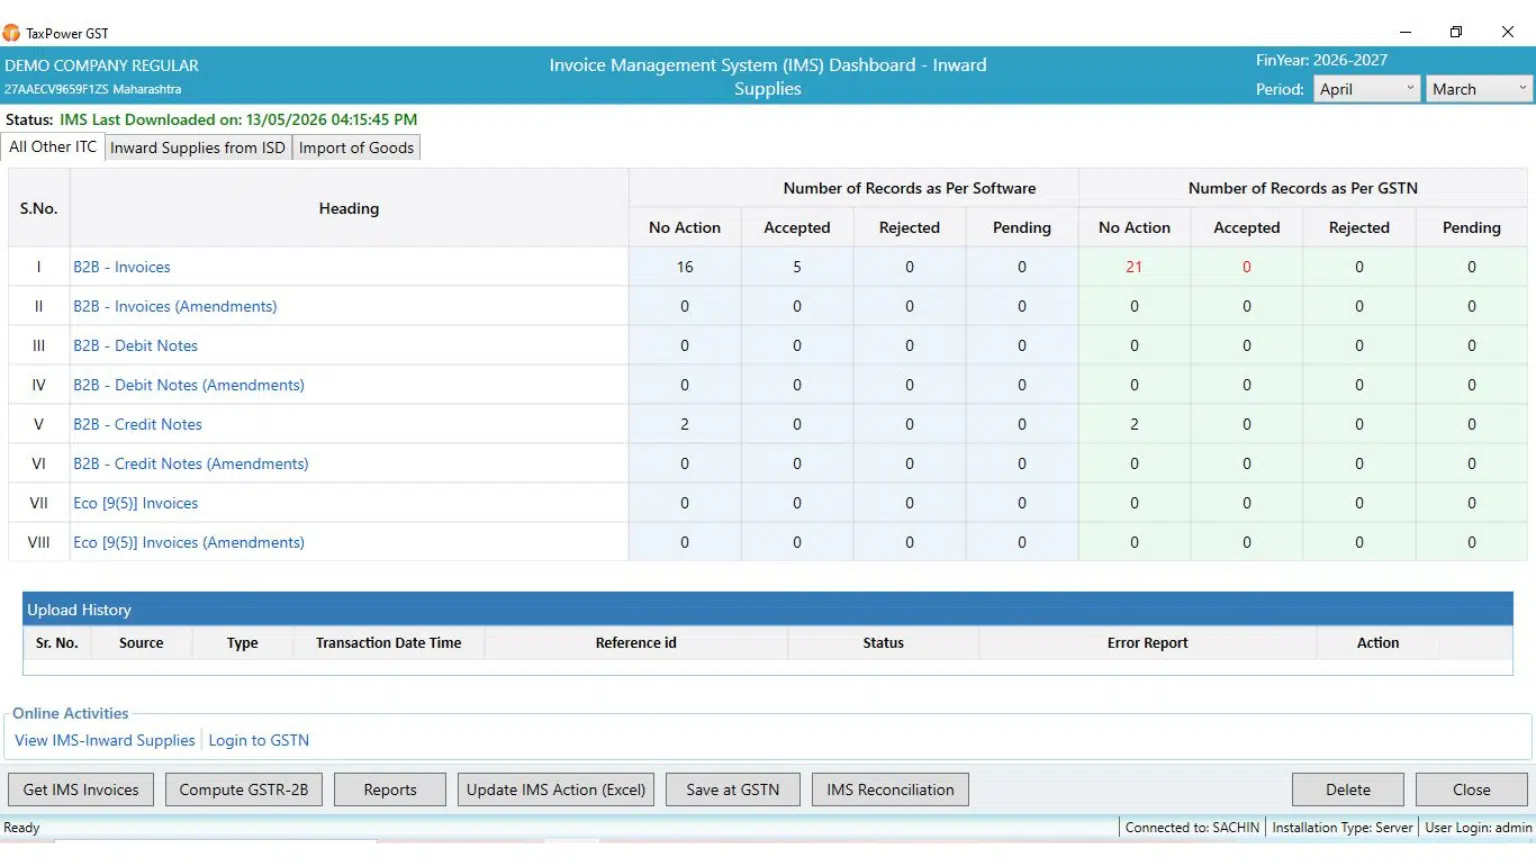Click Login to GSTN link
This screenshot has height=864, width=1536.
pos(259,740)
